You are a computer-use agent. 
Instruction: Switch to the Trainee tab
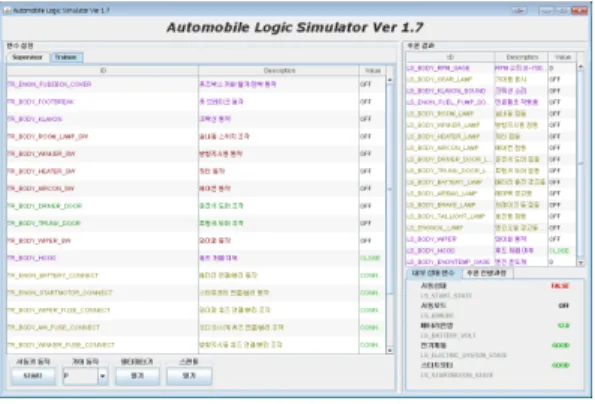click(x=66, y=57)
